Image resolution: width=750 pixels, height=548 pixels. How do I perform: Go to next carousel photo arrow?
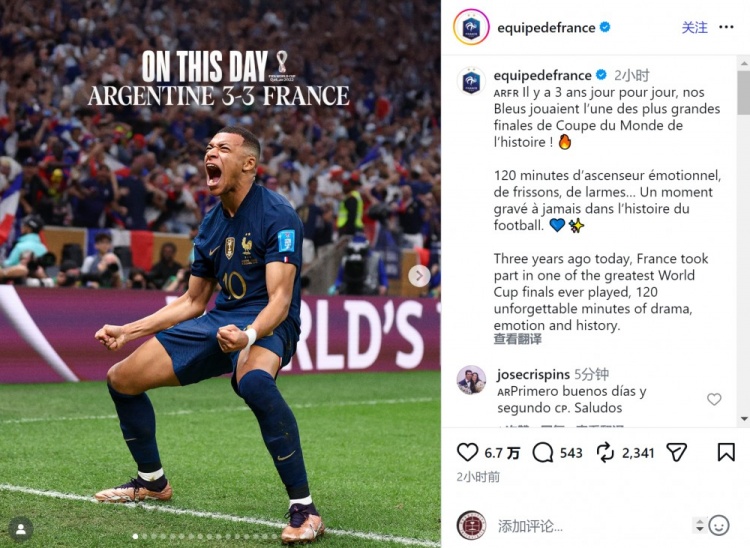419,275
